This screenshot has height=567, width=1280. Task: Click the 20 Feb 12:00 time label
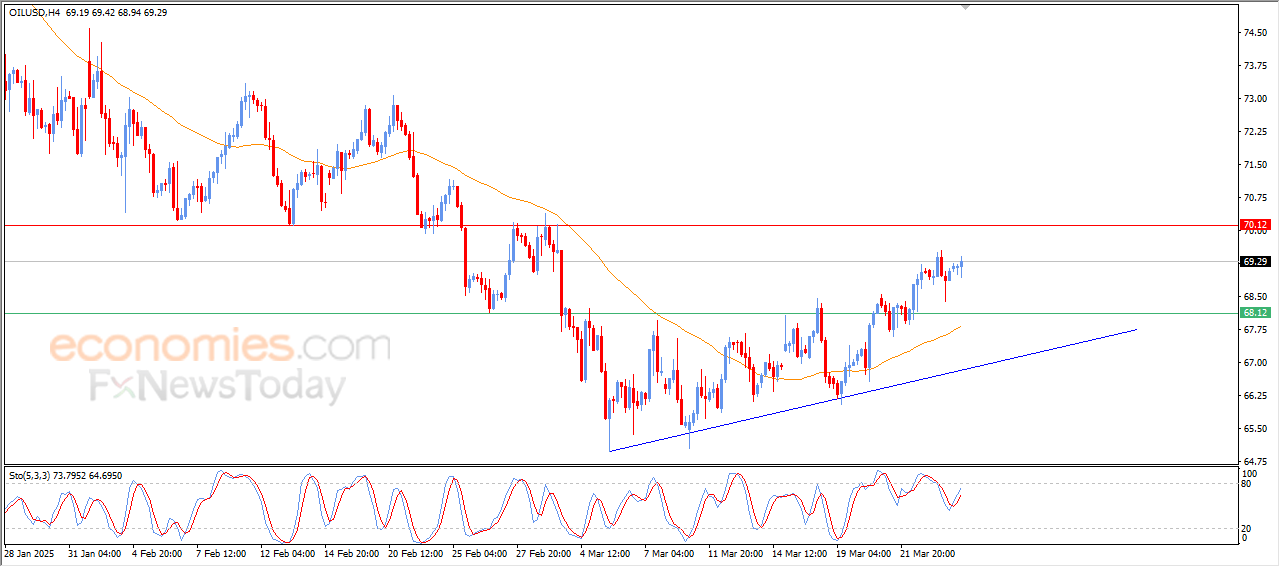(x=417, y=552)
